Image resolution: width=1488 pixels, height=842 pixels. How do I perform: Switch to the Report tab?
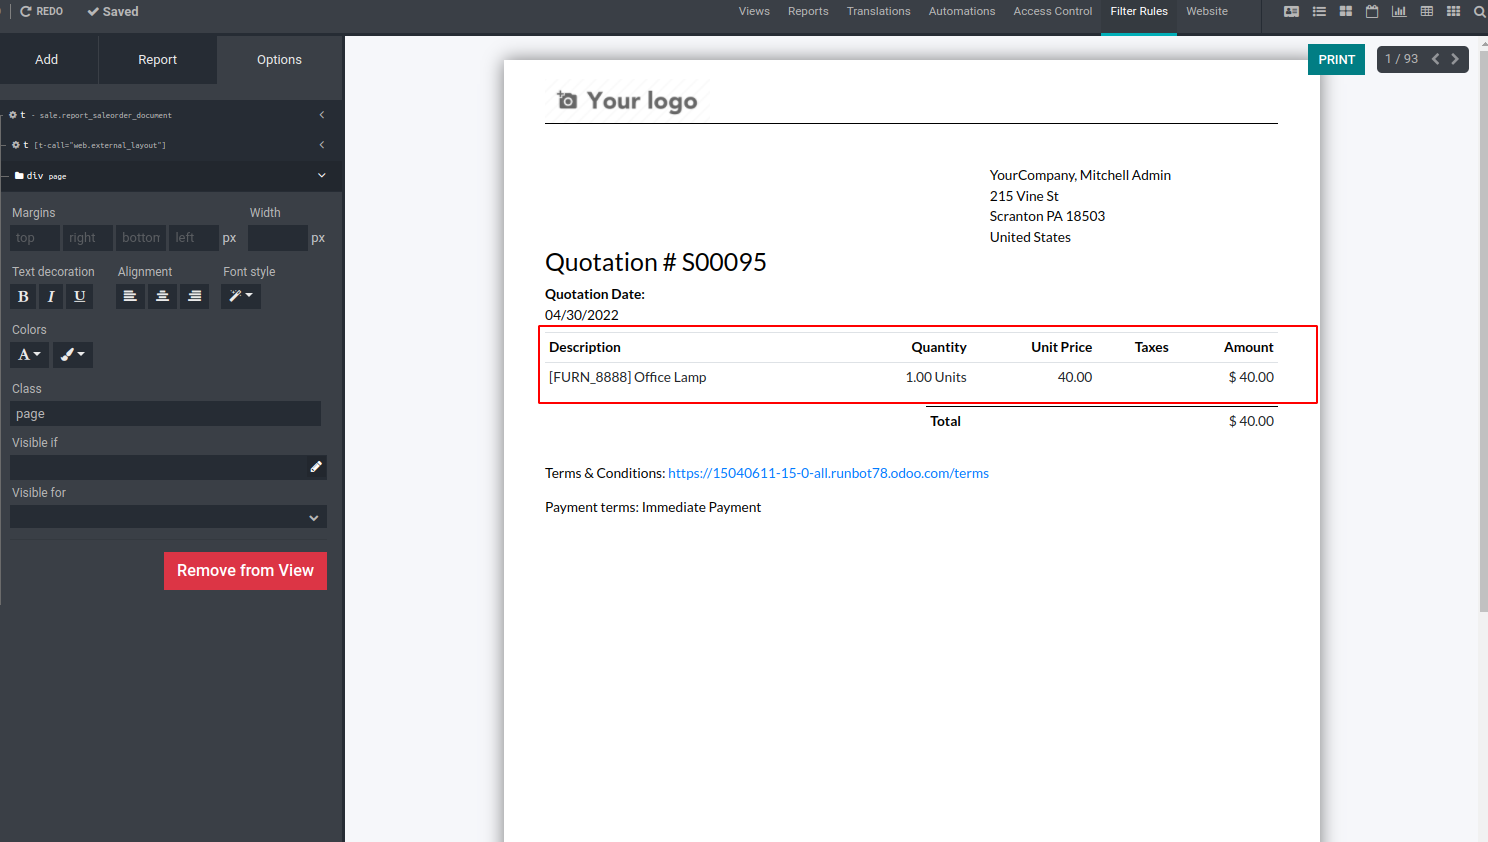(x=157, y=60)
